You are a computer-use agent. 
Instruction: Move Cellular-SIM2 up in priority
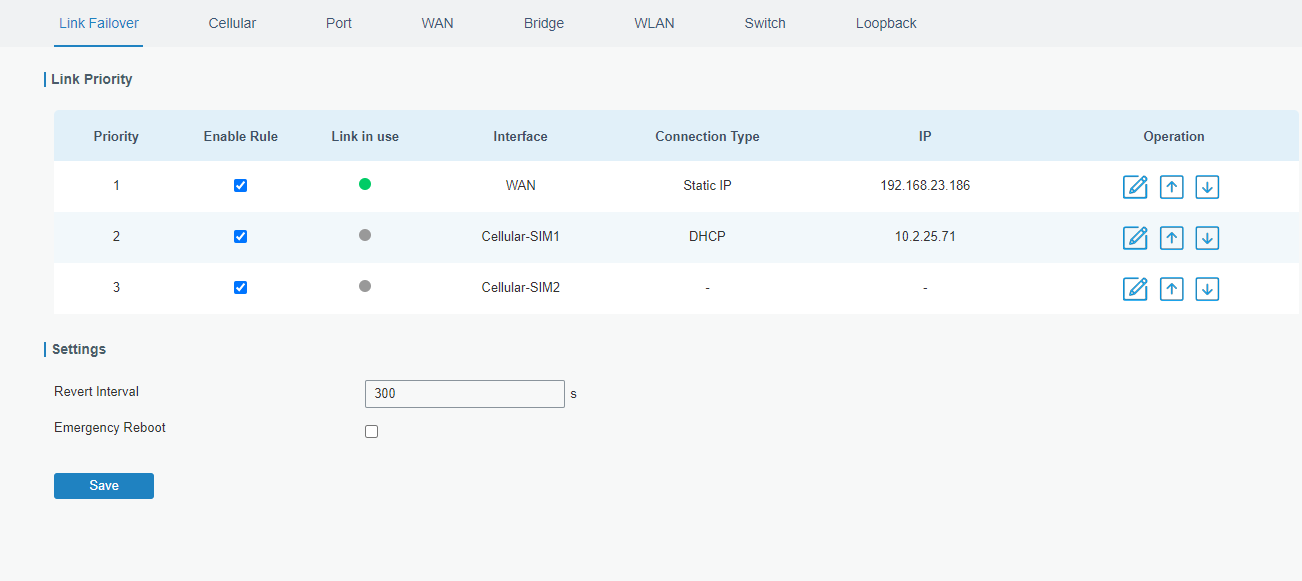pyautogui.click(x=1171, y=289)
